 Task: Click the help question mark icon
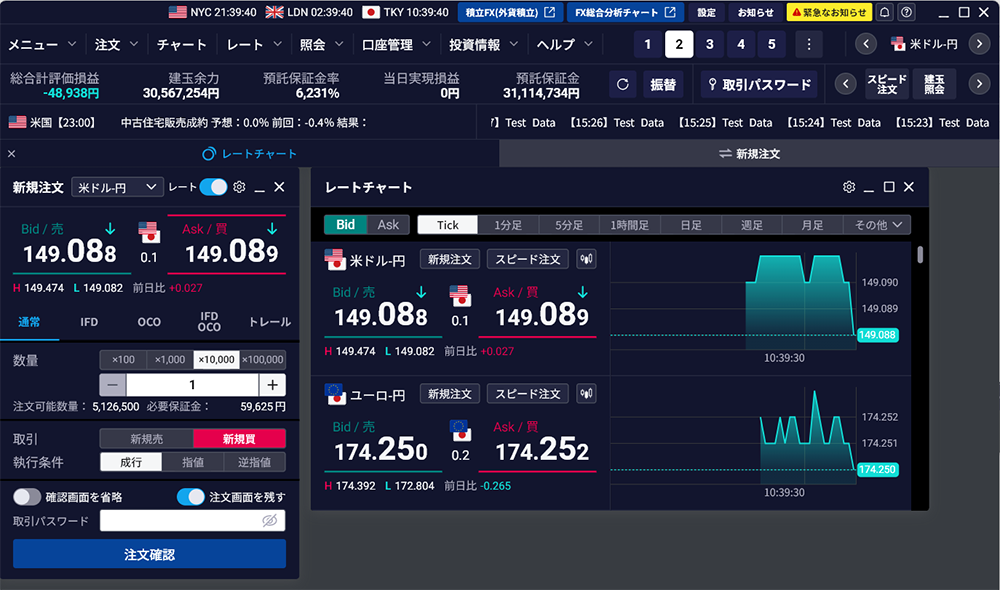907,12
